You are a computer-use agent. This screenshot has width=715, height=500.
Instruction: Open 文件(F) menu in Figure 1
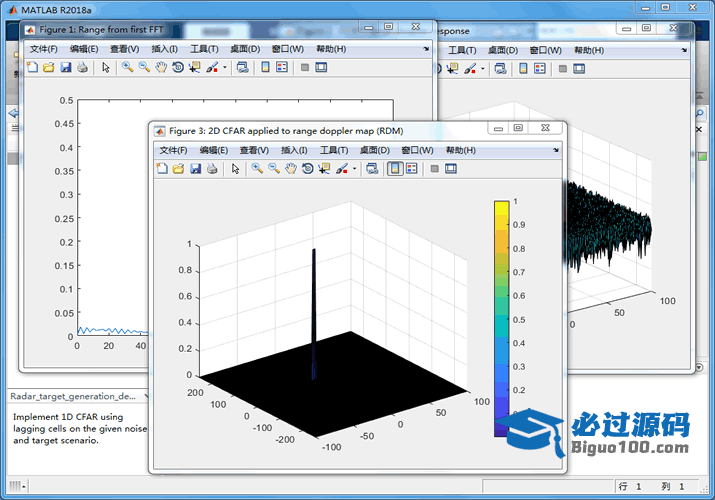point(44,49)
